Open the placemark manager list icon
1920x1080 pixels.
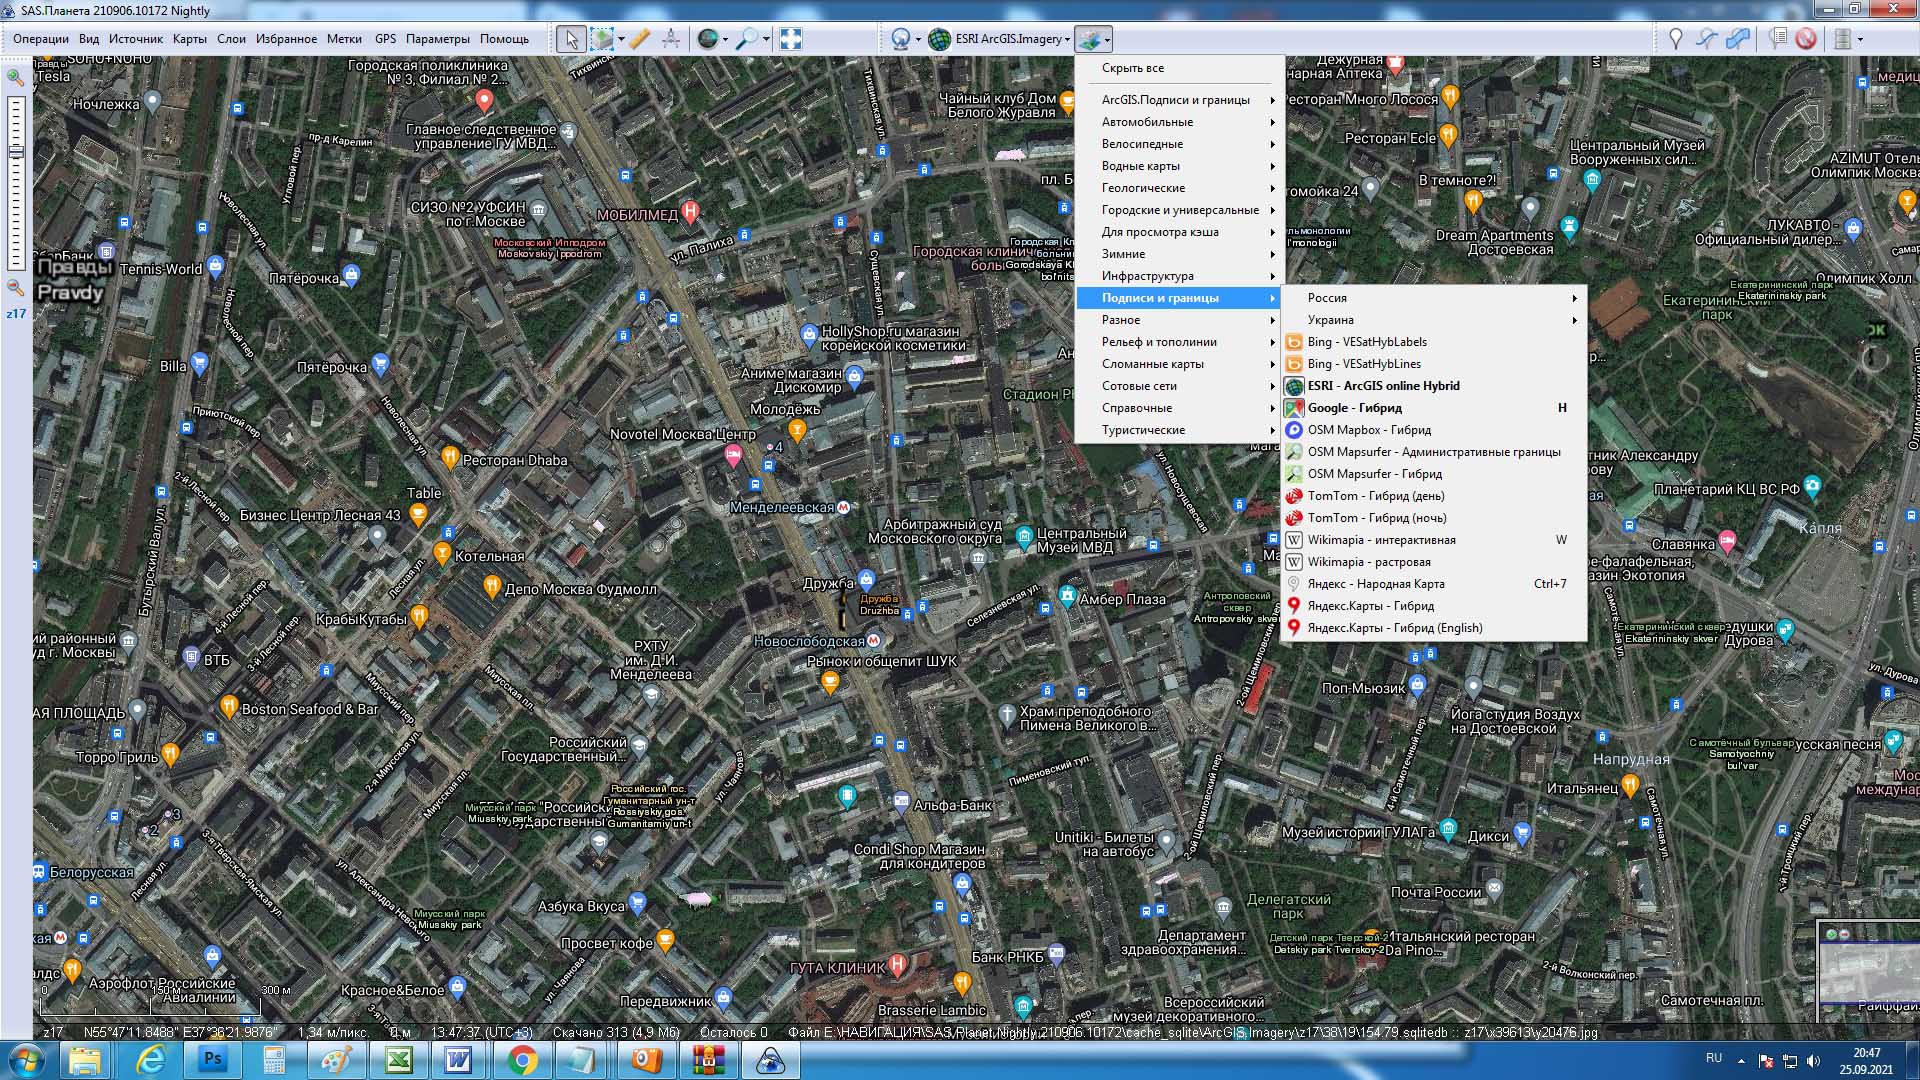coord(1777,39)
